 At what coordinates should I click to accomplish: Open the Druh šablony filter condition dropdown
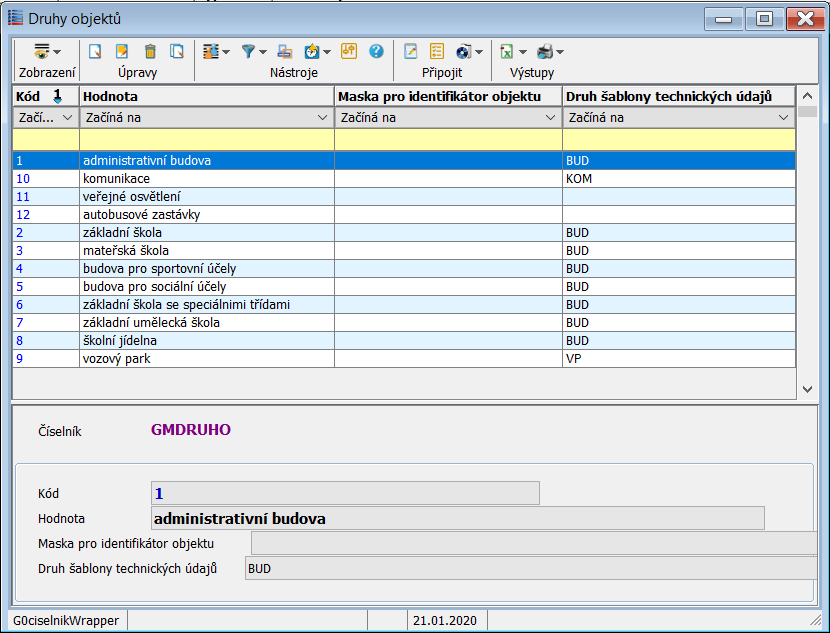[785, 118]
